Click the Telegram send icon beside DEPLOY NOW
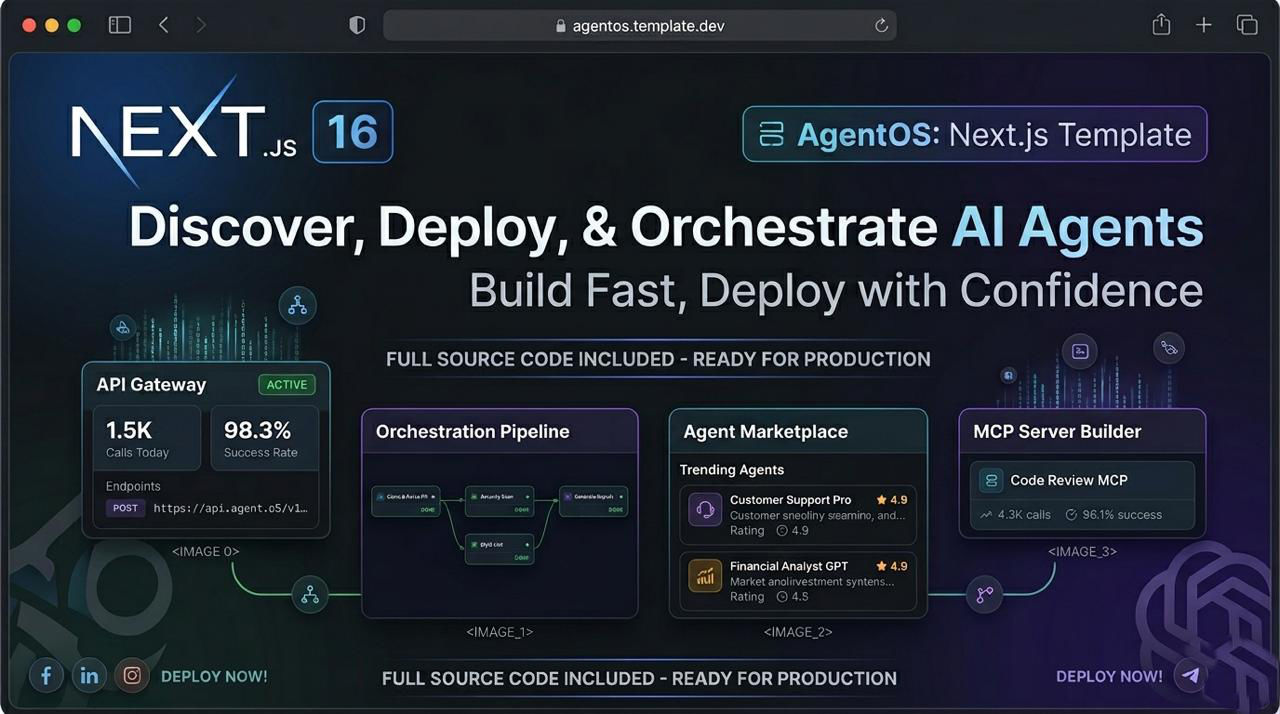Image resolution: width=1280 pixels, height=714 pixels. pyautogui.click(x=1190, y=675)
